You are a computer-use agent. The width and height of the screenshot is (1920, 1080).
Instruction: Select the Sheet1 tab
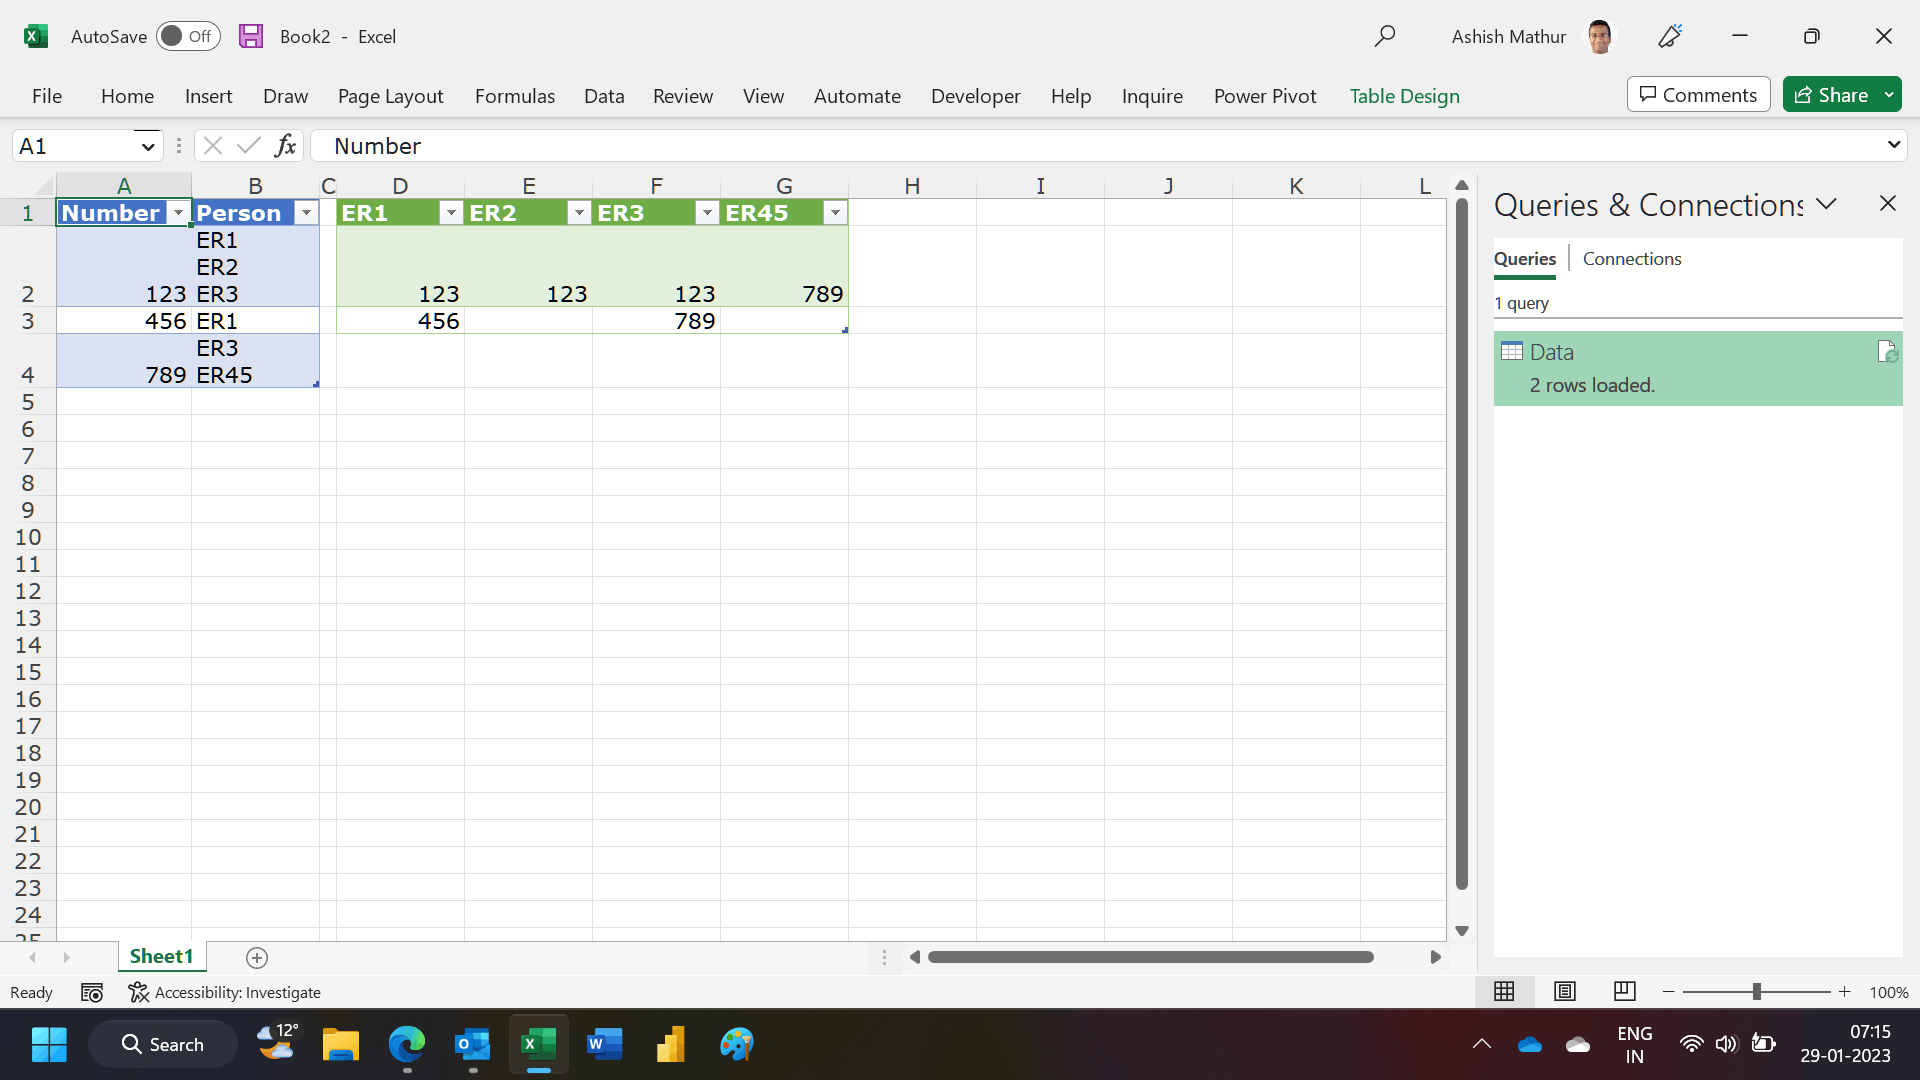pos(161,957)
